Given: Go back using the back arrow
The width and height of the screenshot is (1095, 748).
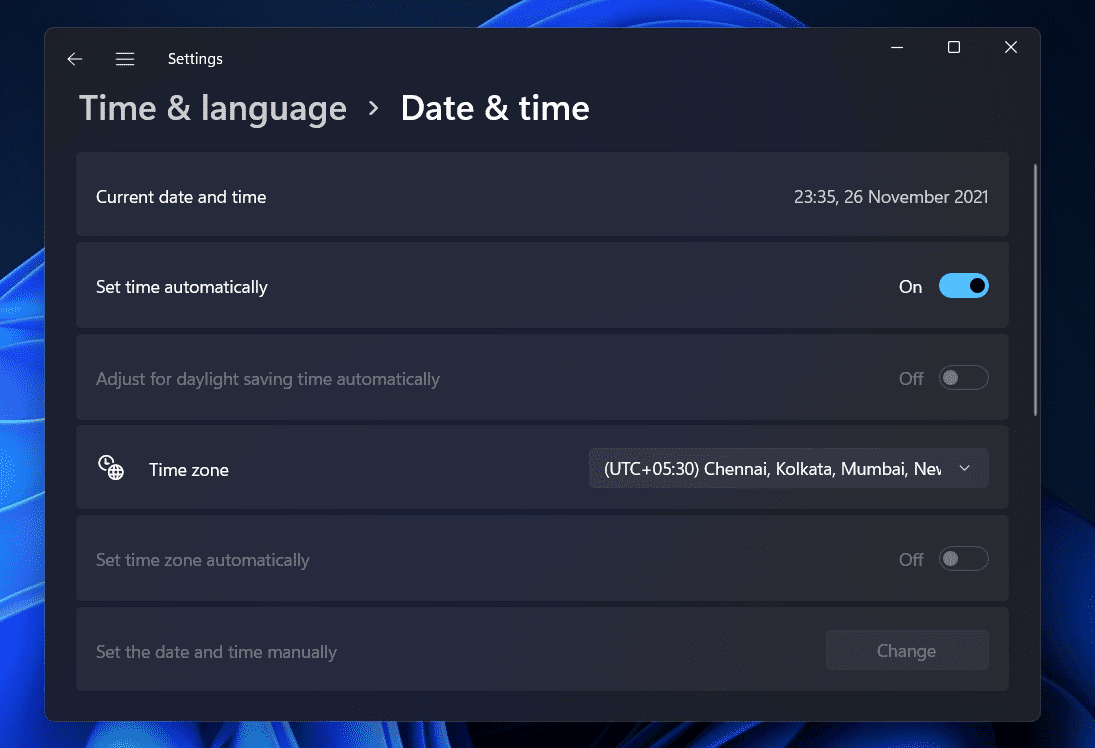Looking at the screenshot, I should [x=74, y=59].
